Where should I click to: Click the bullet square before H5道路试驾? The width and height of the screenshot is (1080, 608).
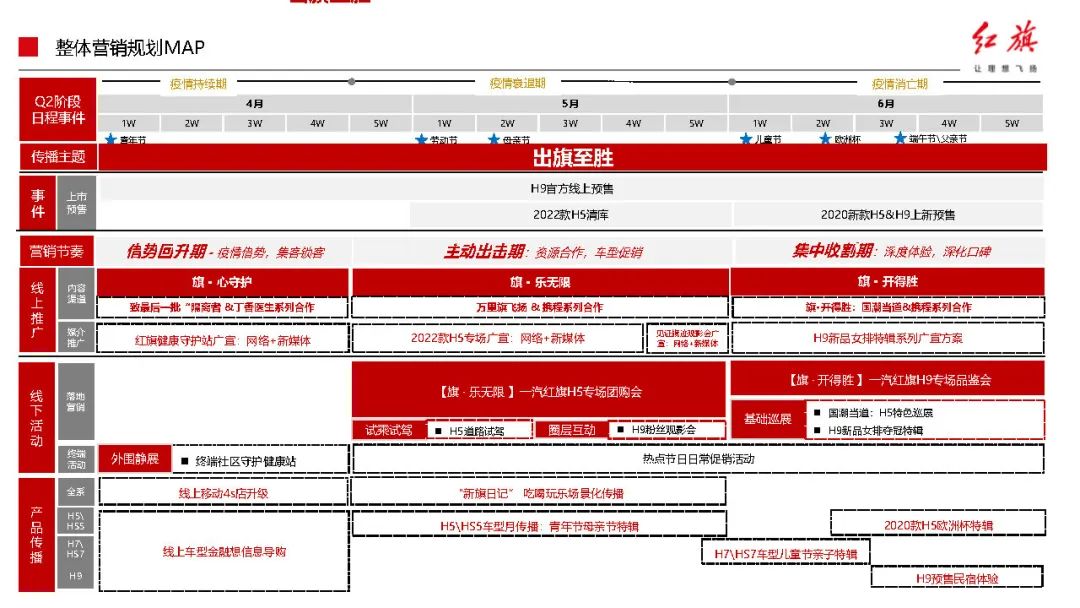click(438, 430)
